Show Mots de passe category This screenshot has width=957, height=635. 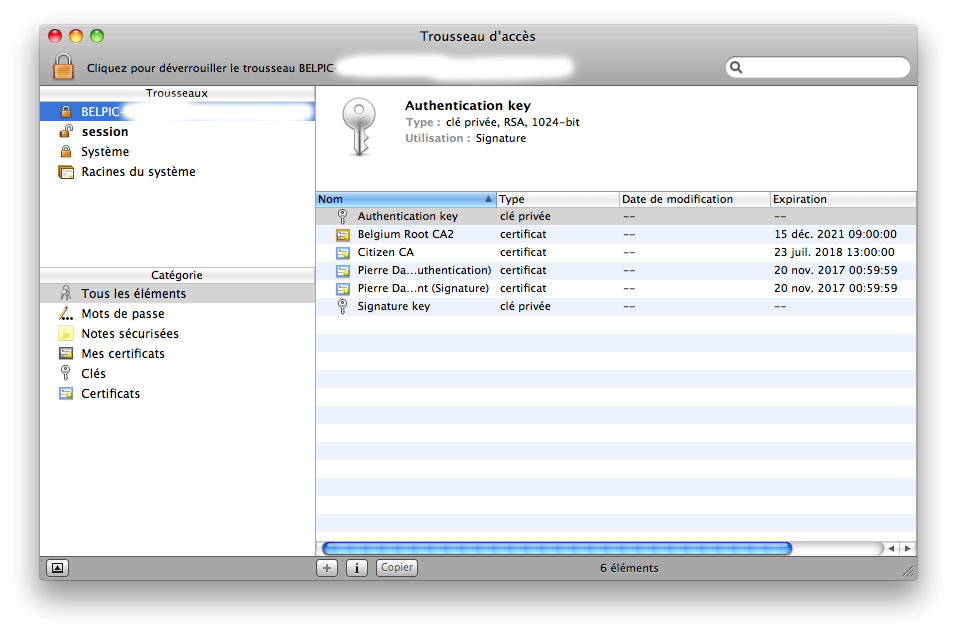(123, 313)
